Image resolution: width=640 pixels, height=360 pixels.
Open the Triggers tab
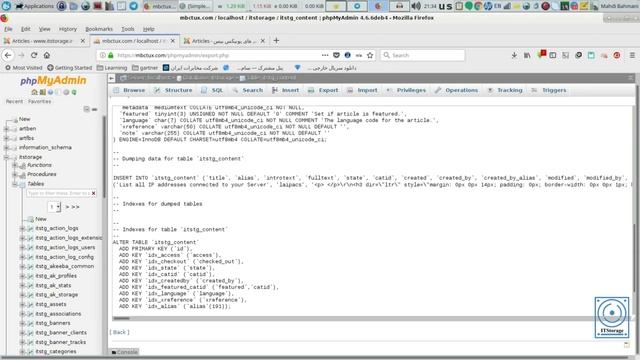549,90
